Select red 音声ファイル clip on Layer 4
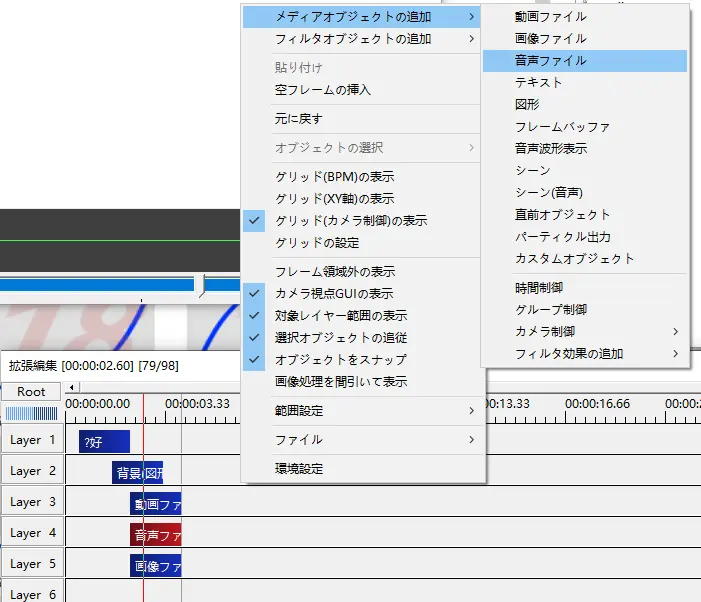701x602 pixels. coord(156,535)
